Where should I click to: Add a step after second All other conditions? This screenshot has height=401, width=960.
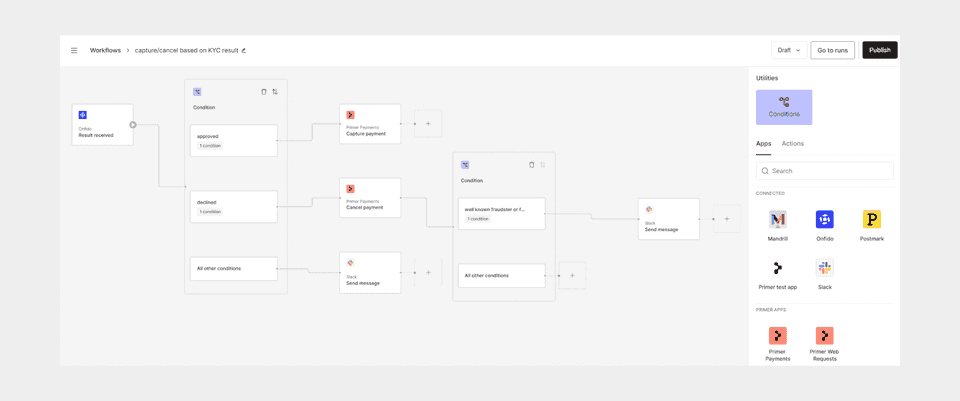coord(572,275)
